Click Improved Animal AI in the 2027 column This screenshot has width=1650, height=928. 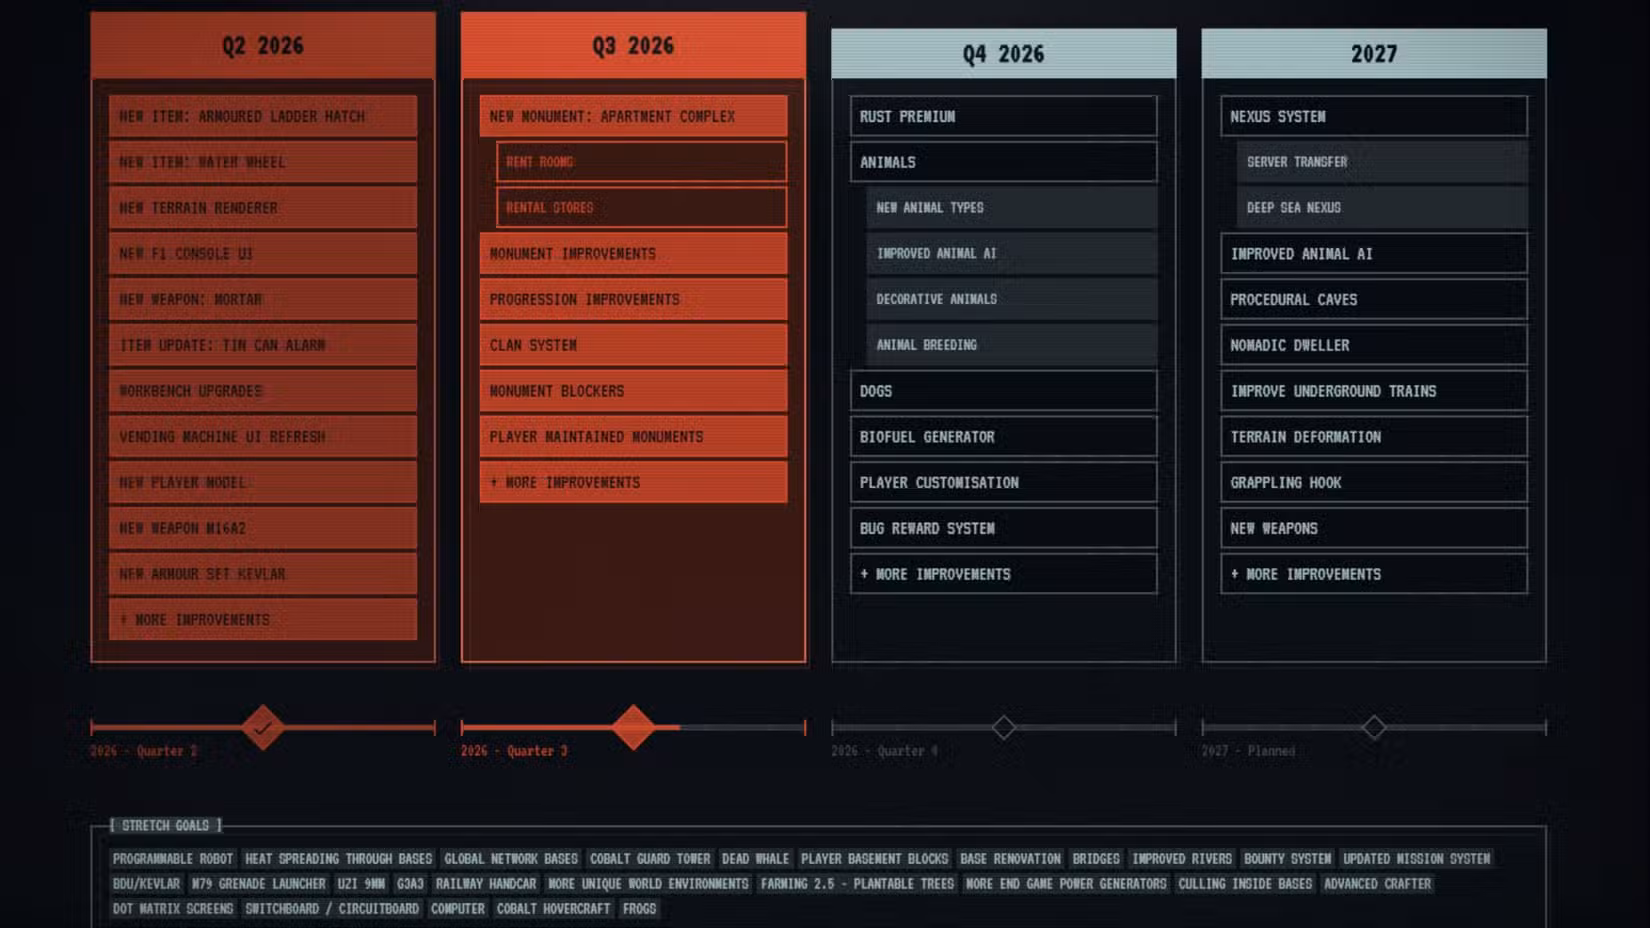point(1374,254)
